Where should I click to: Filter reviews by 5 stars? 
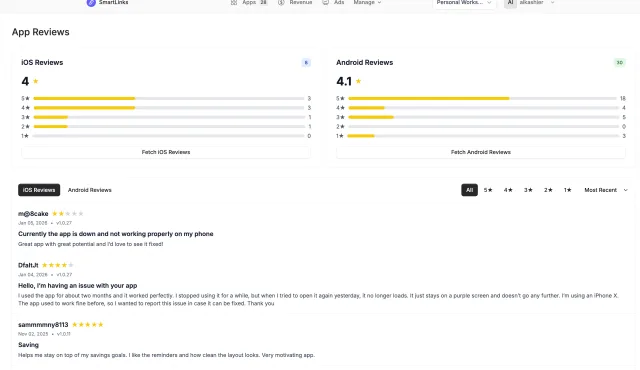click(x=488, y=190)
